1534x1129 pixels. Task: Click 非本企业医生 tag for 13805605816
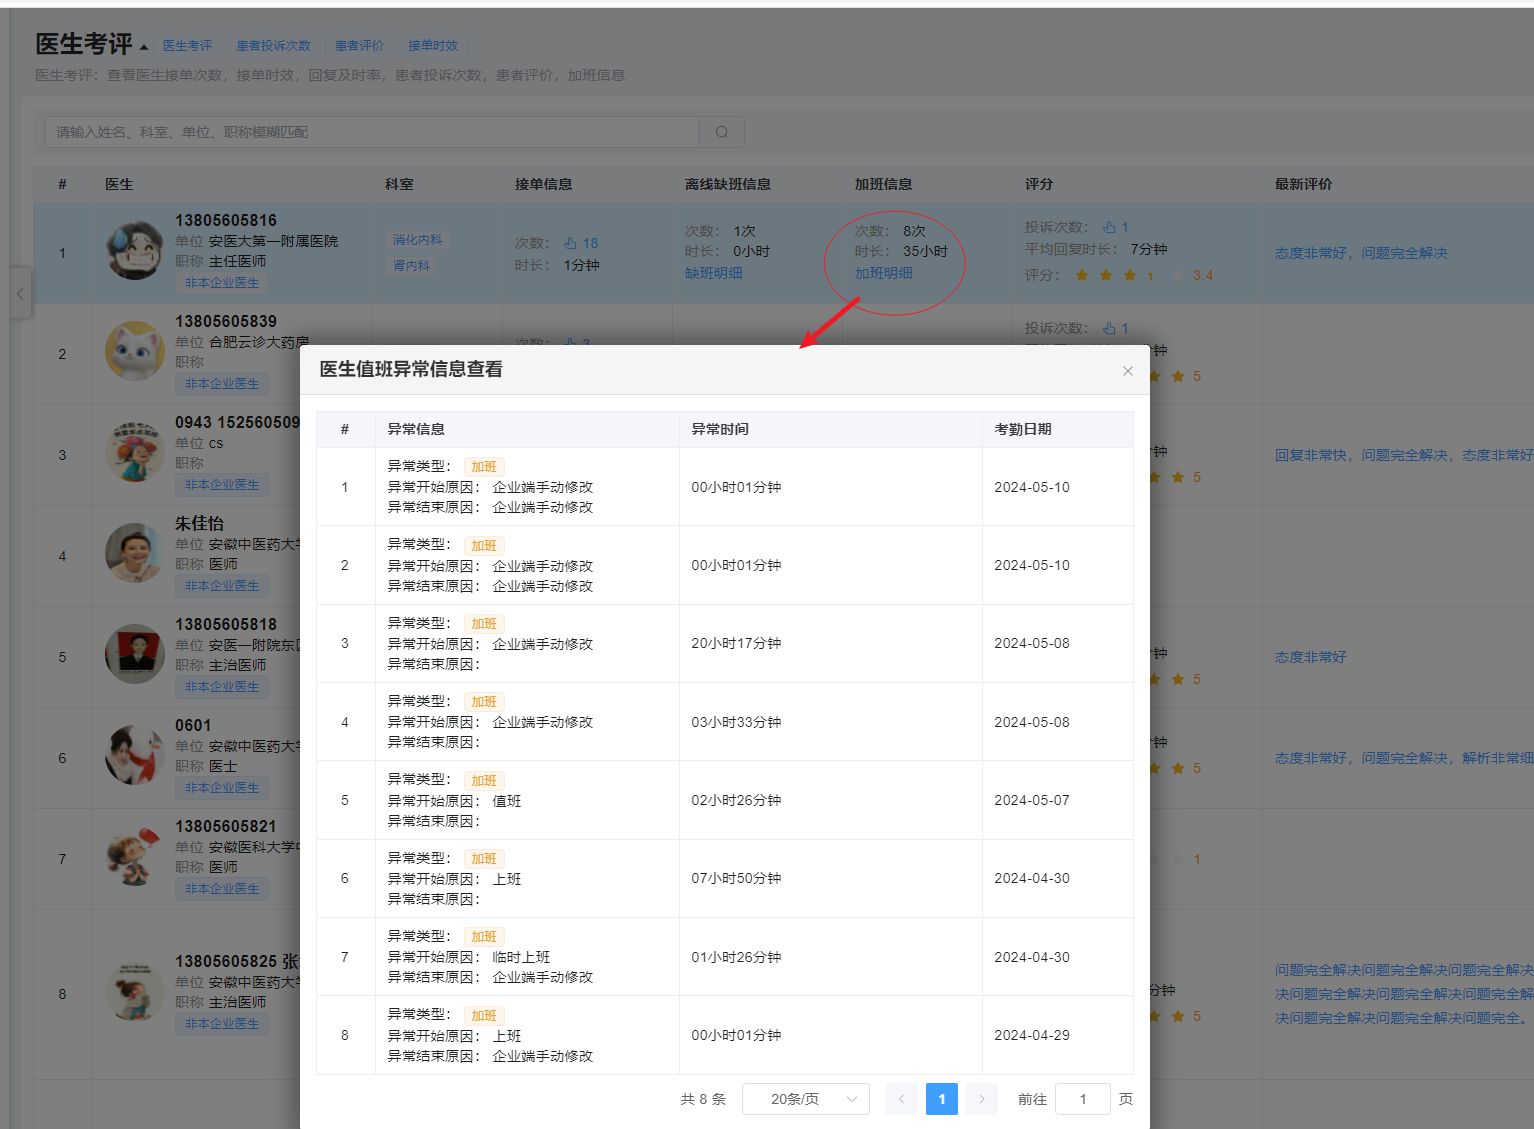point(222,283)
